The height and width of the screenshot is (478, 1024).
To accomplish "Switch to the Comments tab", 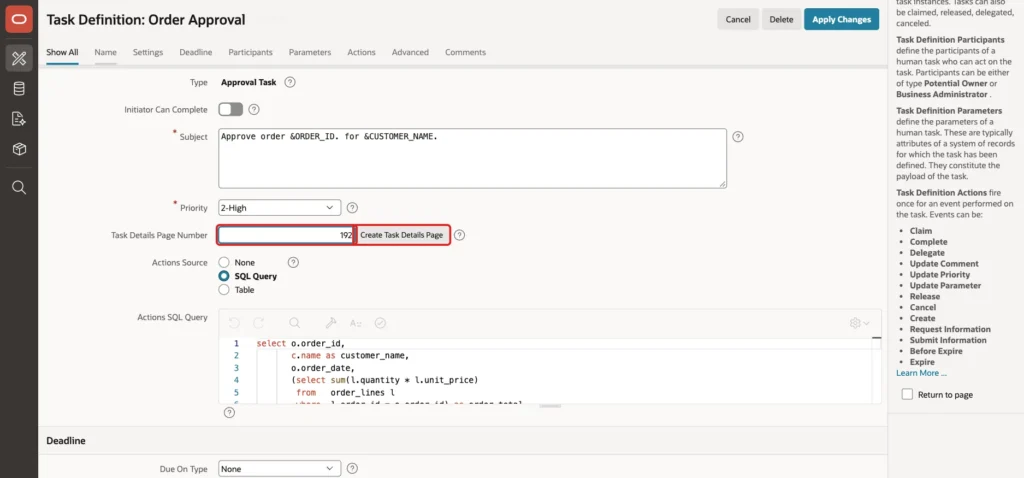I will [x=466, y=52].
